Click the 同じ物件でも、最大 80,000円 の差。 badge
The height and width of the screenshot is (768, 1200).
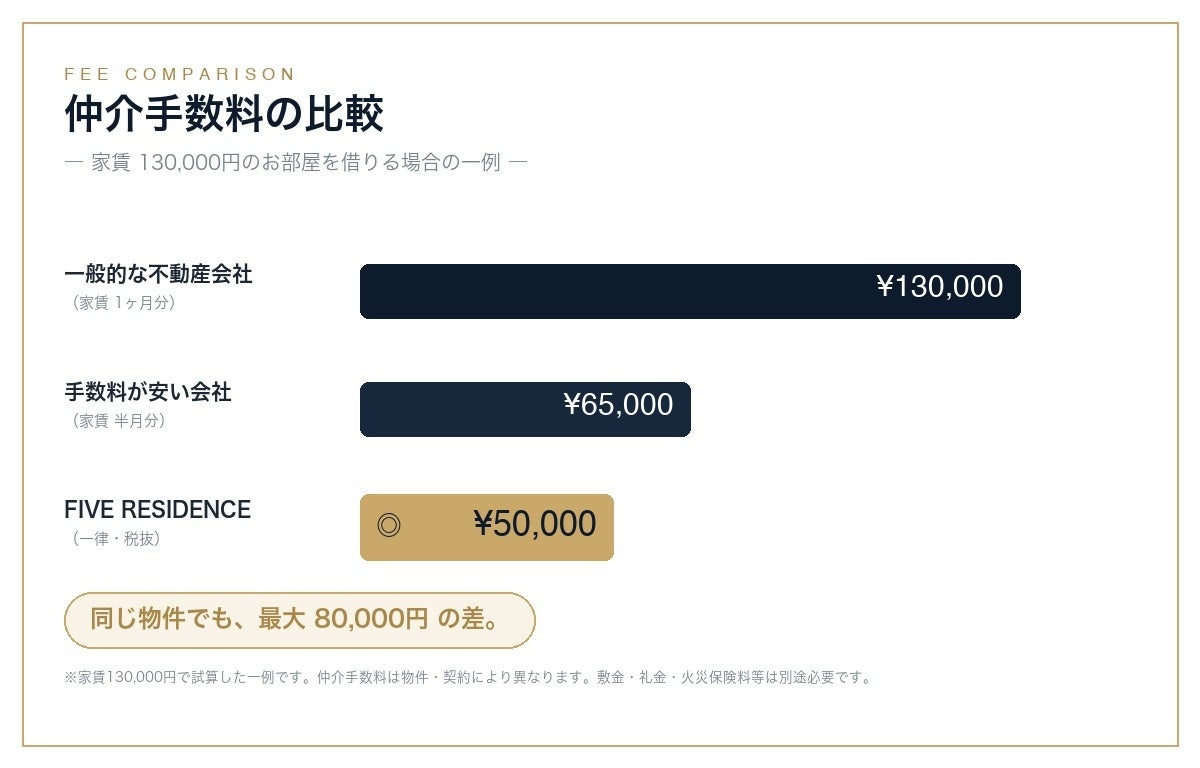(300, 620)
